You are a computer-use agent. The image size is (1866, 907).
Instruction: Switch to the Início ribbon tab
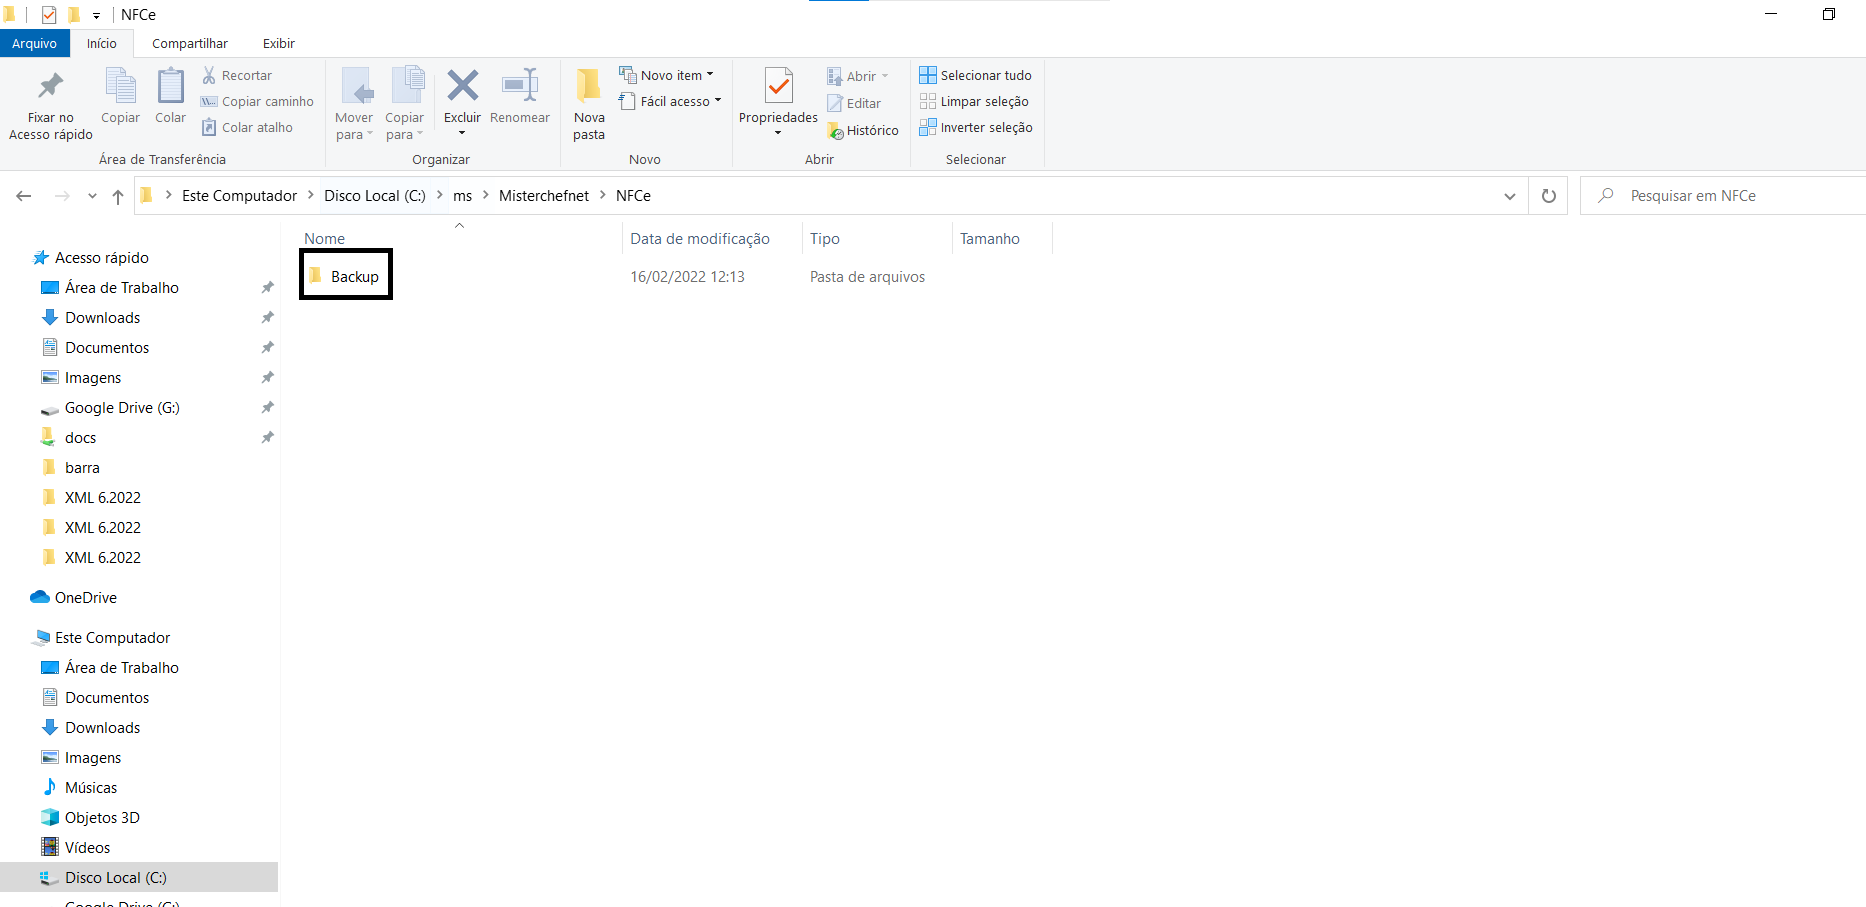[102, 43]
